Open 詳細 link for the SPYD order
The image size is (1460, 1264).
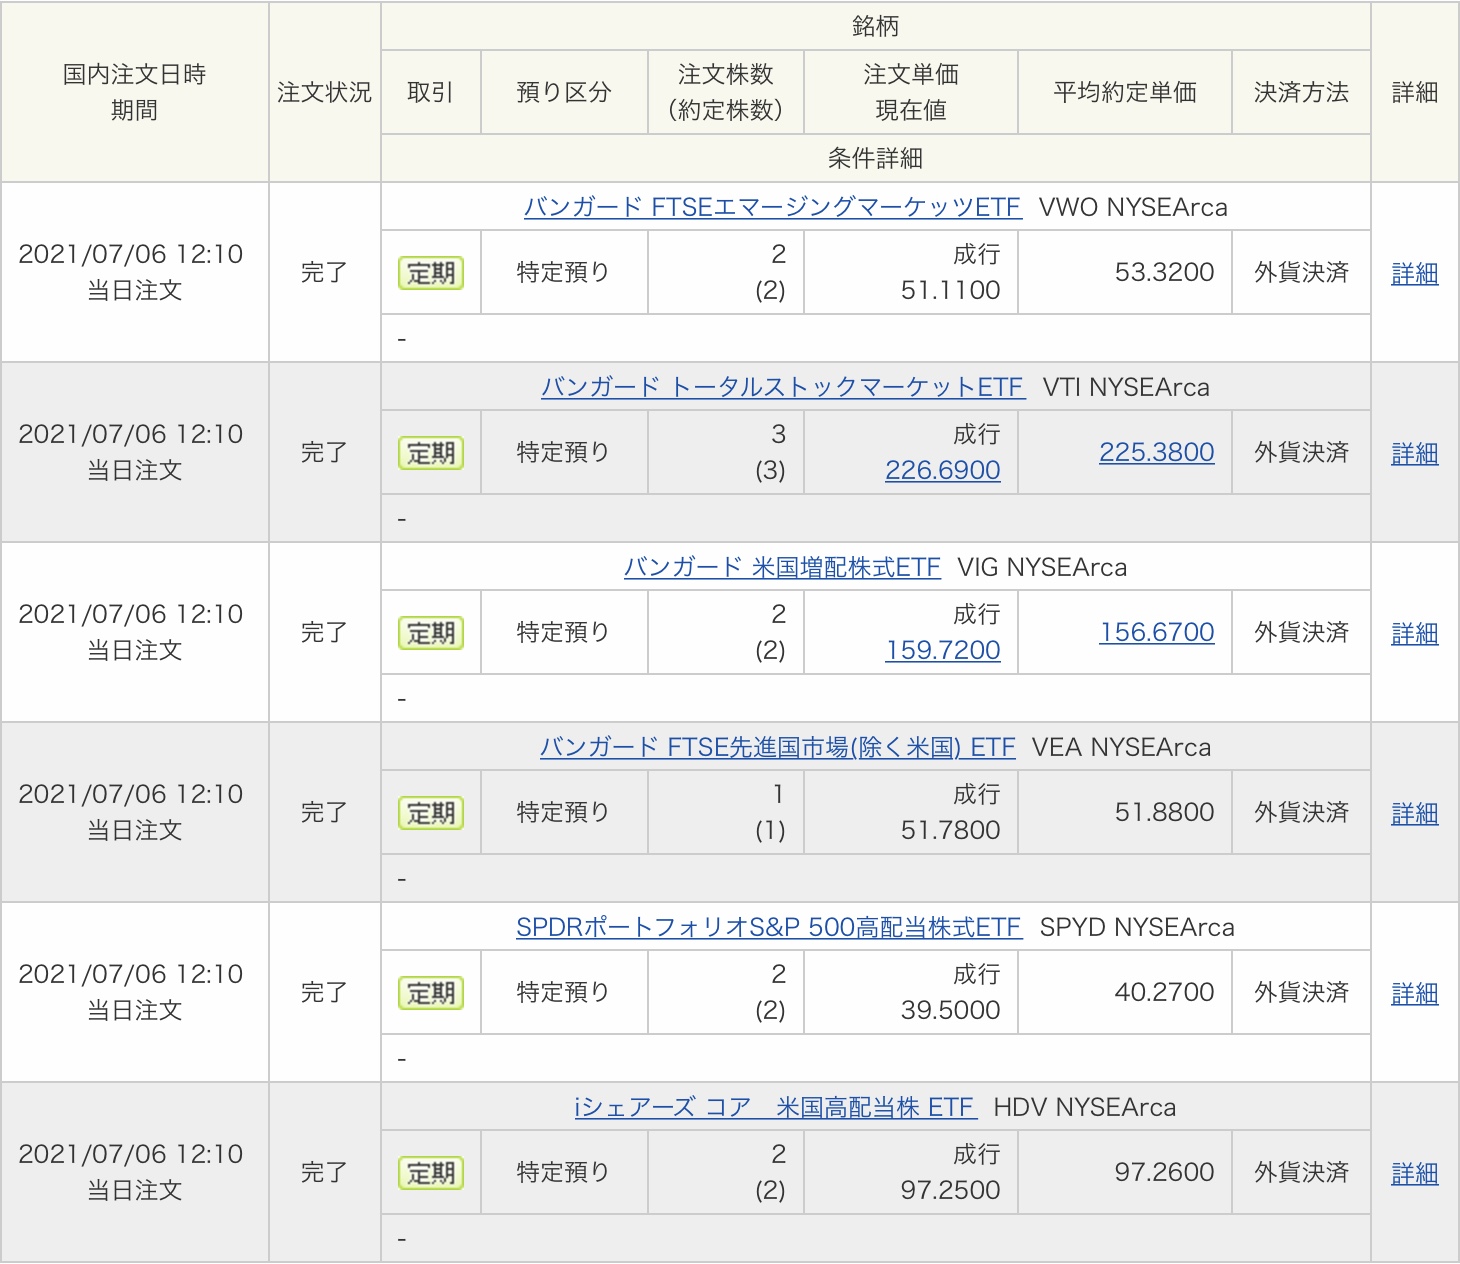(x=1415, y=993)
